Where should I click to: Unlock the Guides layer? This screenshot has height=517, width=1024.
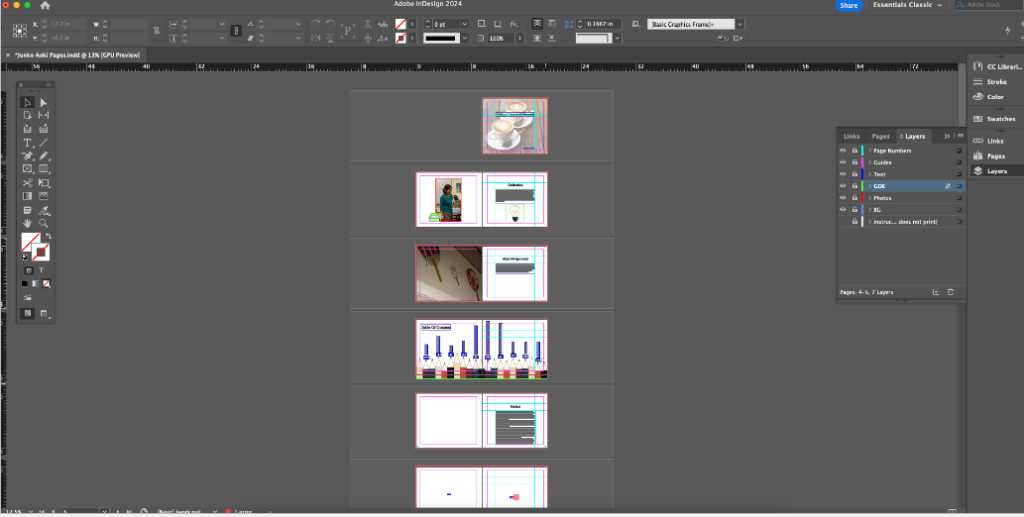854,162
